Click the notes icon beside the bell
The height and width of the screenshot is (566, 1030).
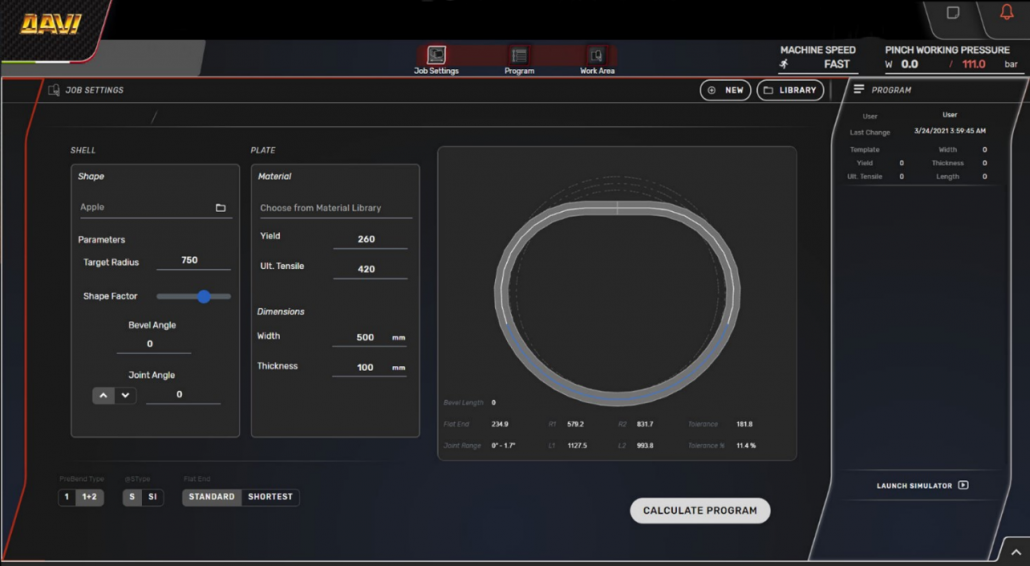[x=953, y=13]
